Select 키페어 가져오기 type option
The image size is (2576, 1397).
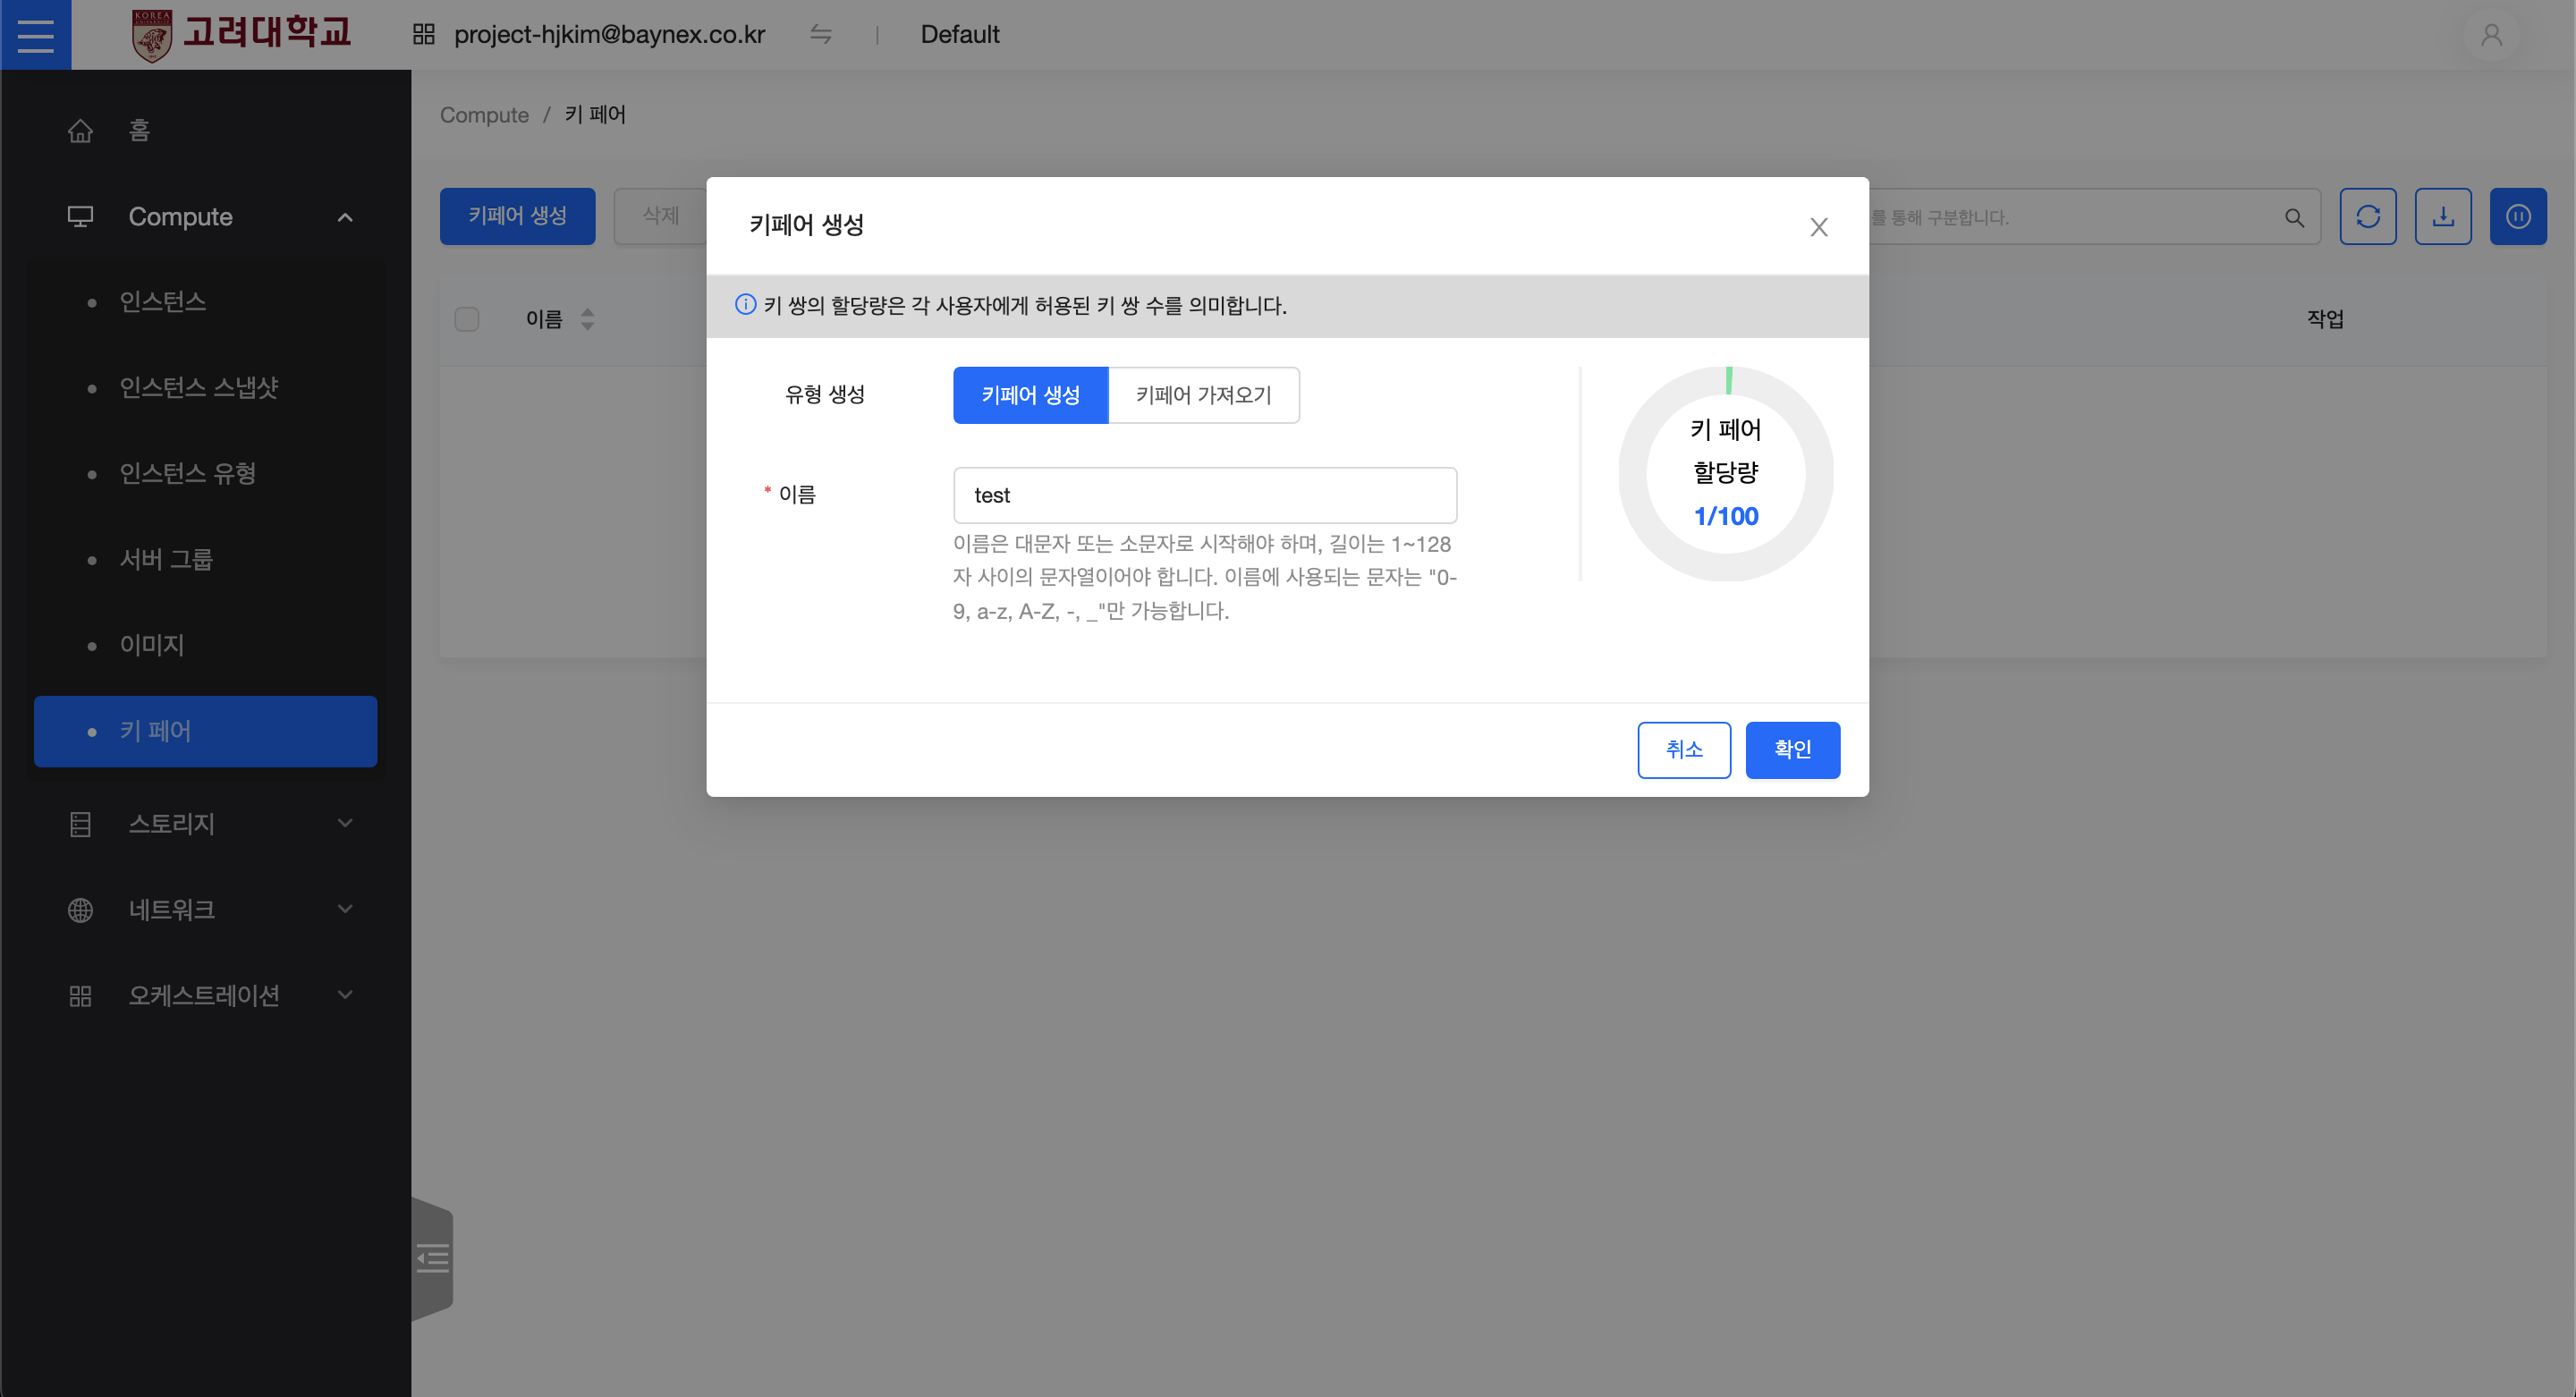(1203, 395)
